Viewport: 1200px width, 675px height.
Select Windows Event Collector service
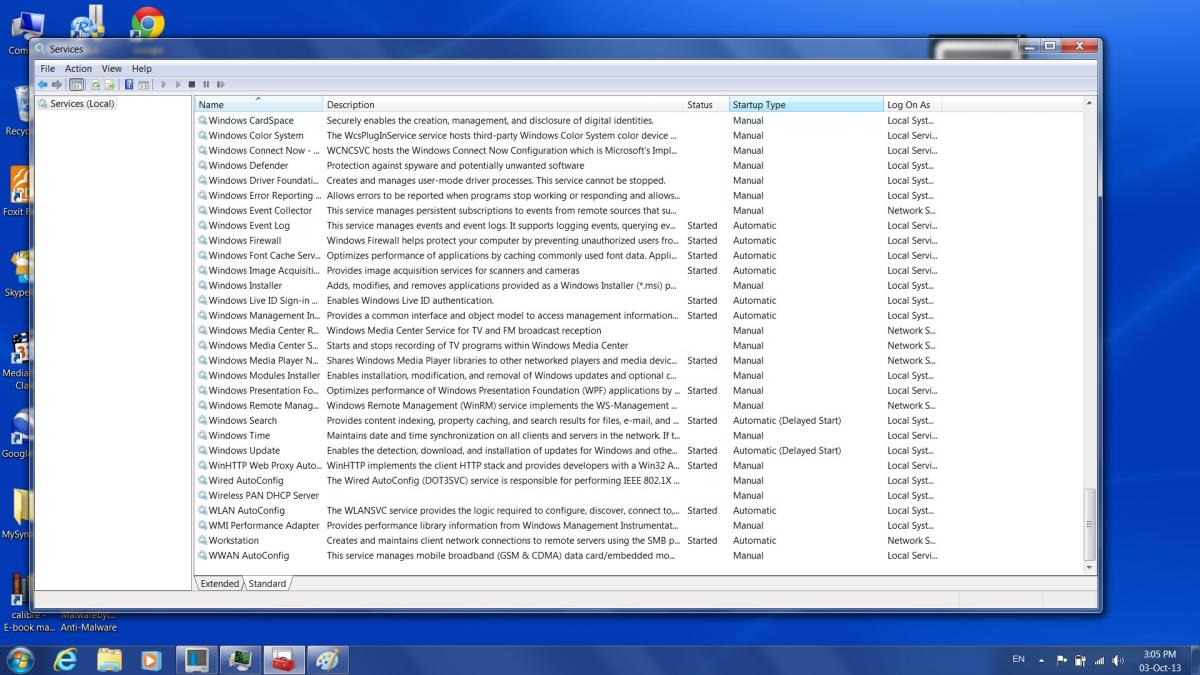tap(260, 211)
